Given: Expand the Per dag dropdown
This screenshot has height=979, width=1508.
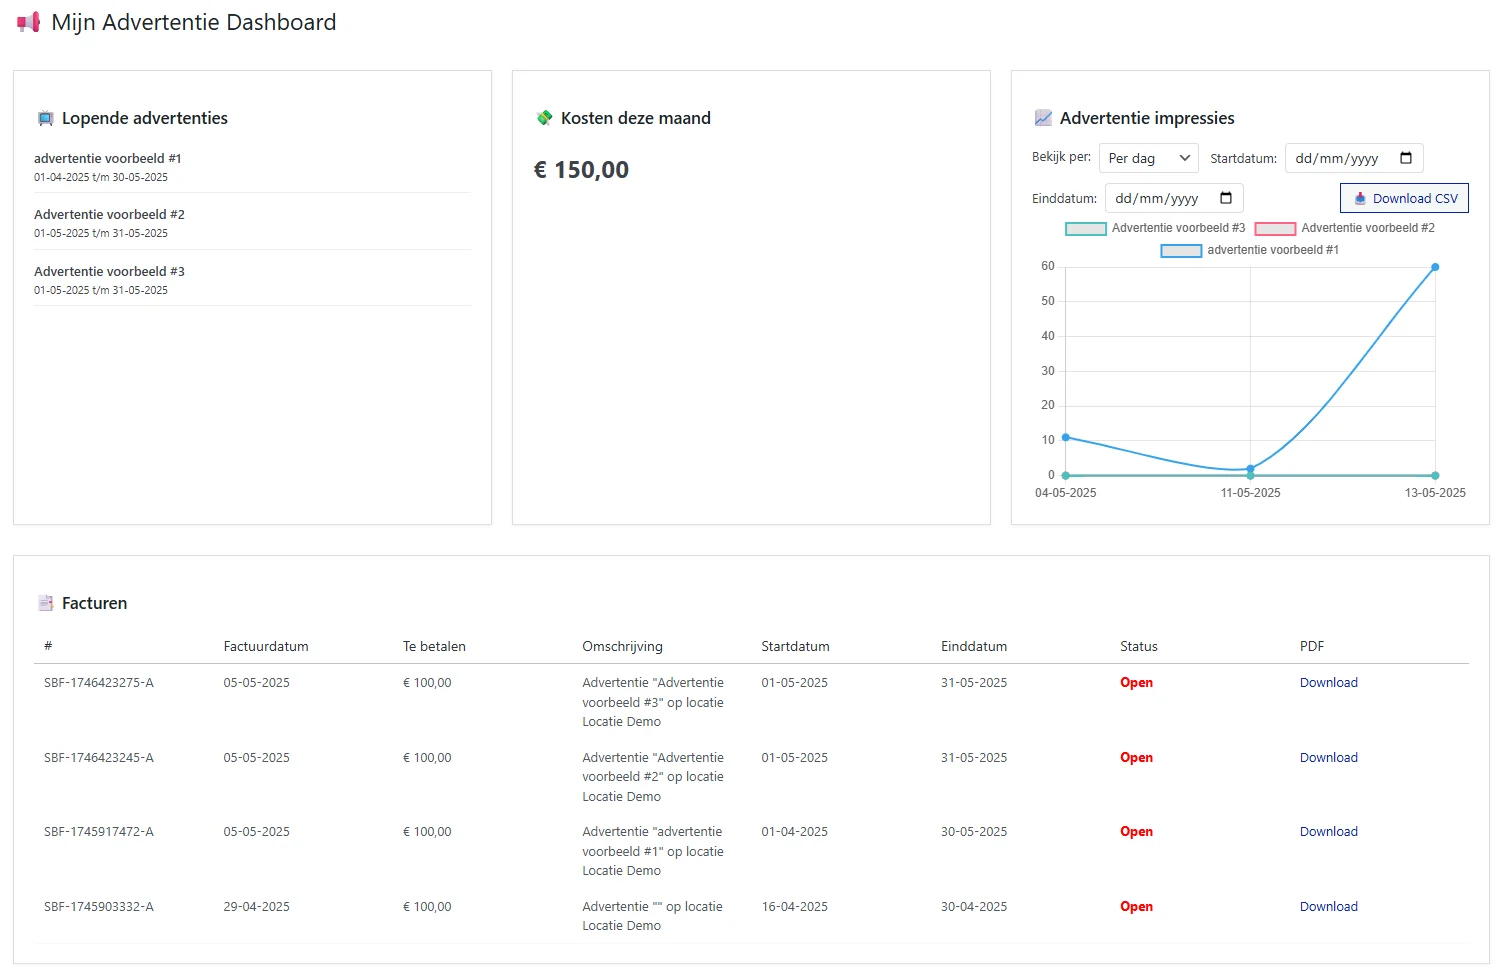Looking at the screenshot, I should tap(1148, 158).
